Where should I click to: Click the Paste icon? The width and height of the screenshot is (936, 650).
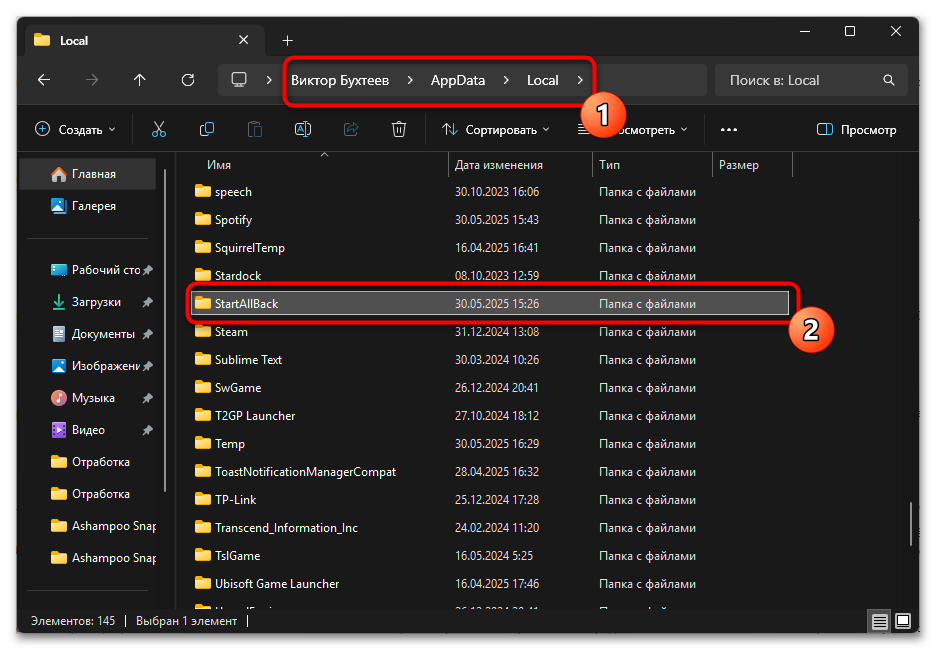pos(254,129)
